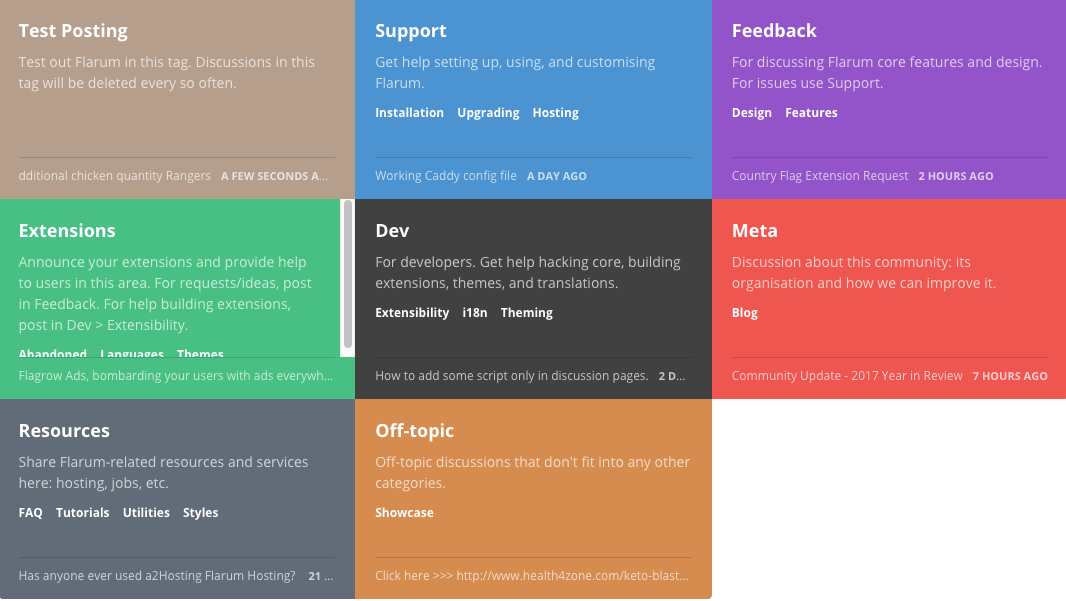The image size is (1066, 601).
Task: Select the Installation sub-tag under Support
Action: click(409, 112)
